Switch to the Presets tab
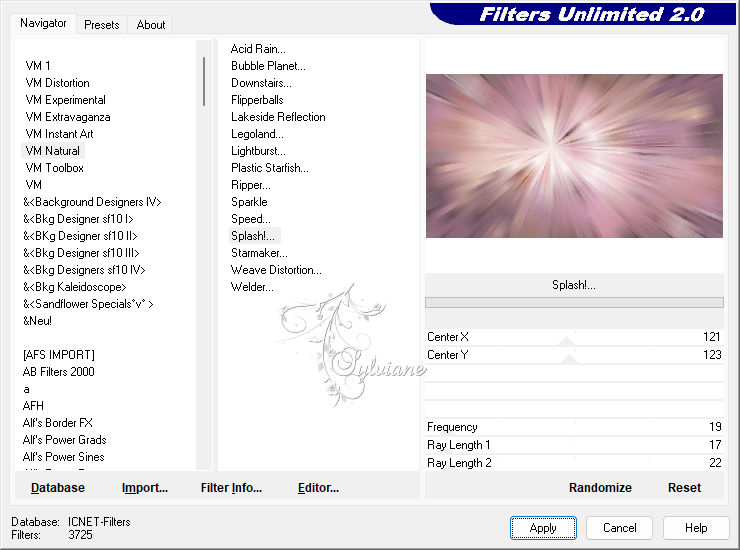The image size is (740, 550). pos(101,25)
